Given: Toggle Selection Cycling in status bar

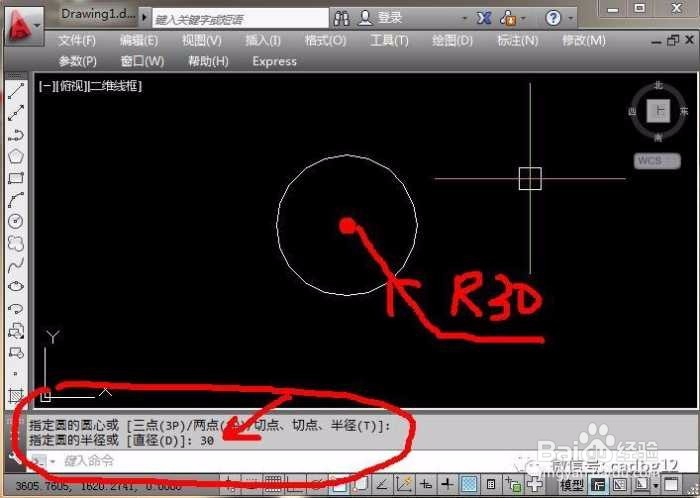Looking at the screenshot, I should click(512, 484).
